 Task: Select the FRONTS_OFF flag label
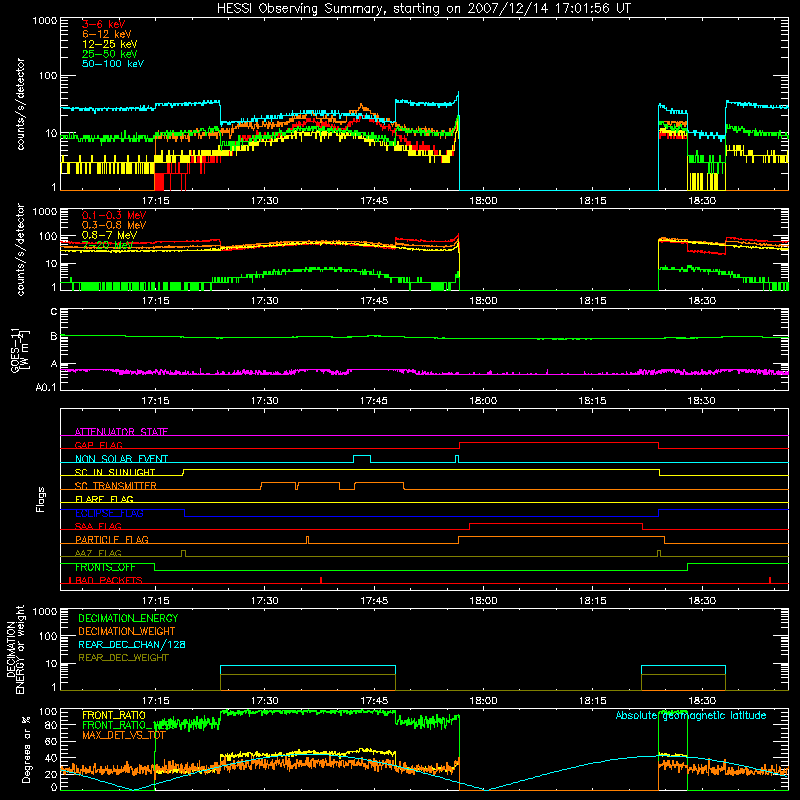[x=105, y=567]
